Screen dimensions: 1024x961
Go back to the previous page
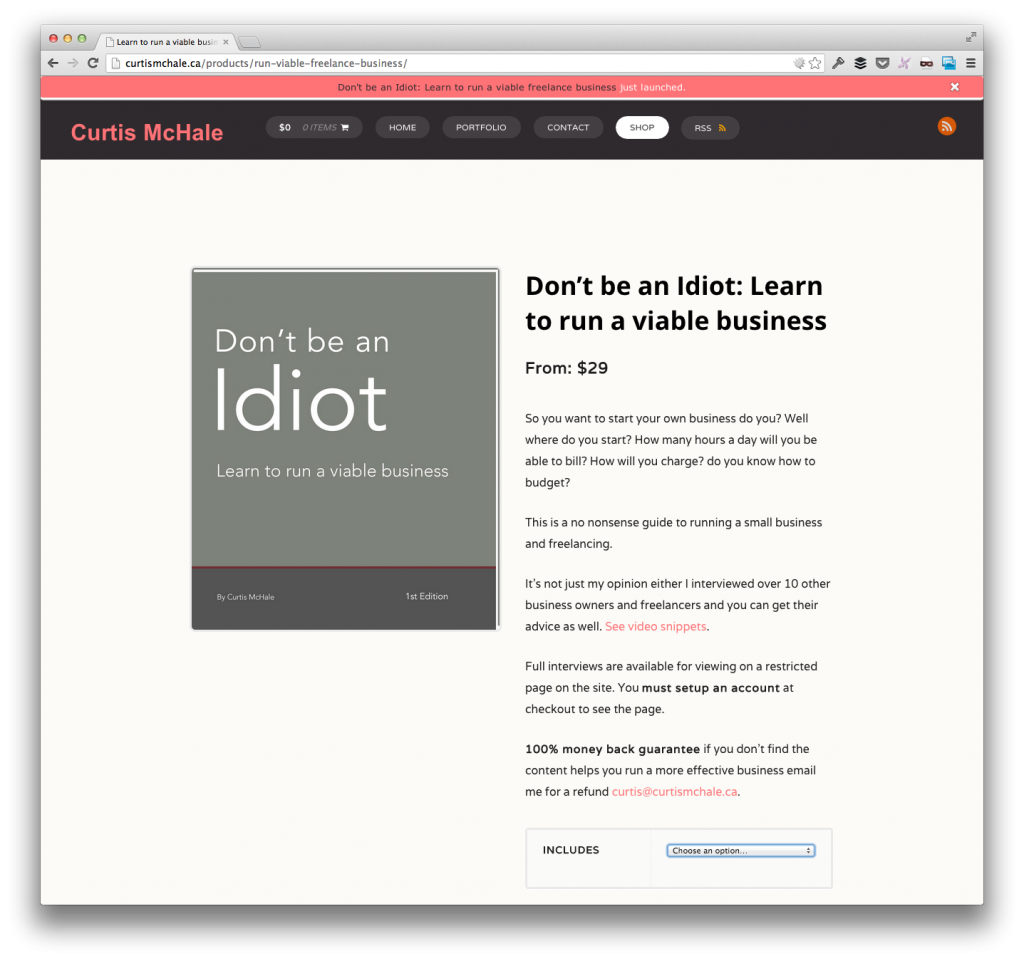click(x=53, y=63)
